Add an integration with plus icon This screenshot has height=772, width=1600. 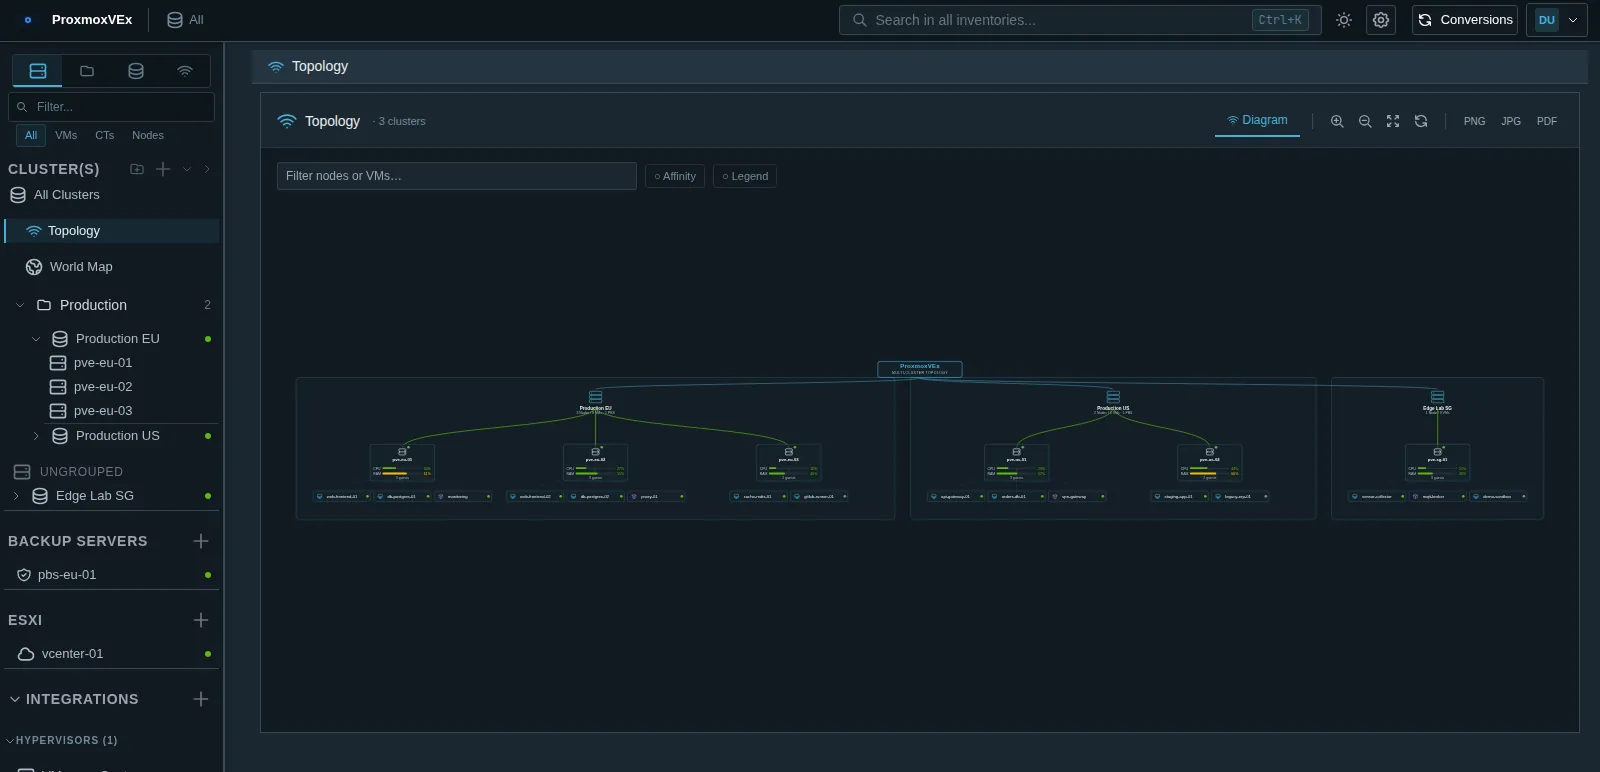pyautogui.click(x=201, y=699)
